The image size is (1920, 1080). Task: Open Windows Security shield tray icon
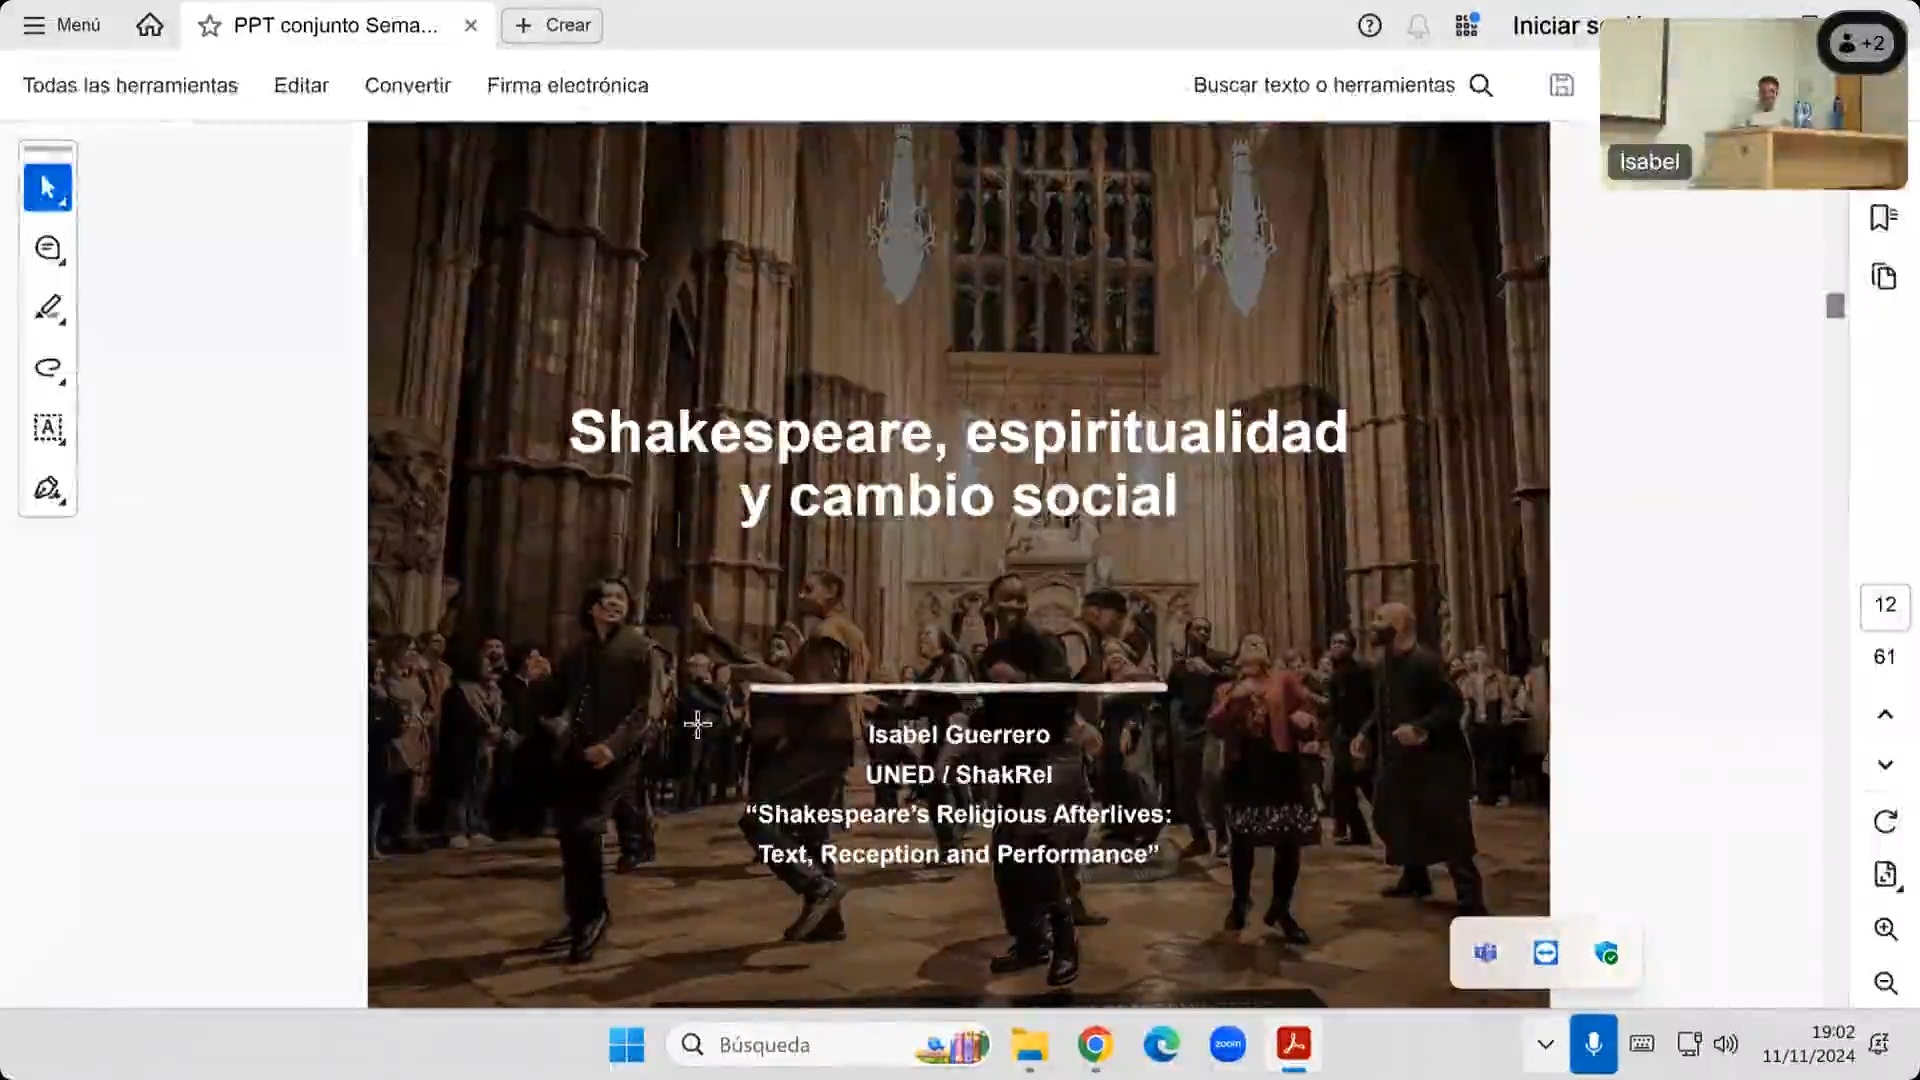coord(1606,953)
